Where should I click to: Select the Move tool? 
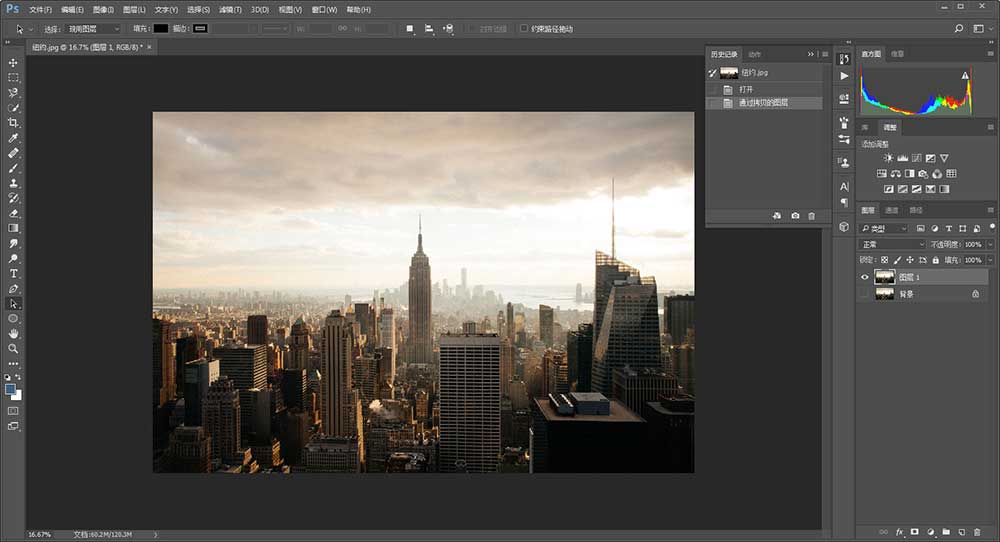(x=13, y=62)
